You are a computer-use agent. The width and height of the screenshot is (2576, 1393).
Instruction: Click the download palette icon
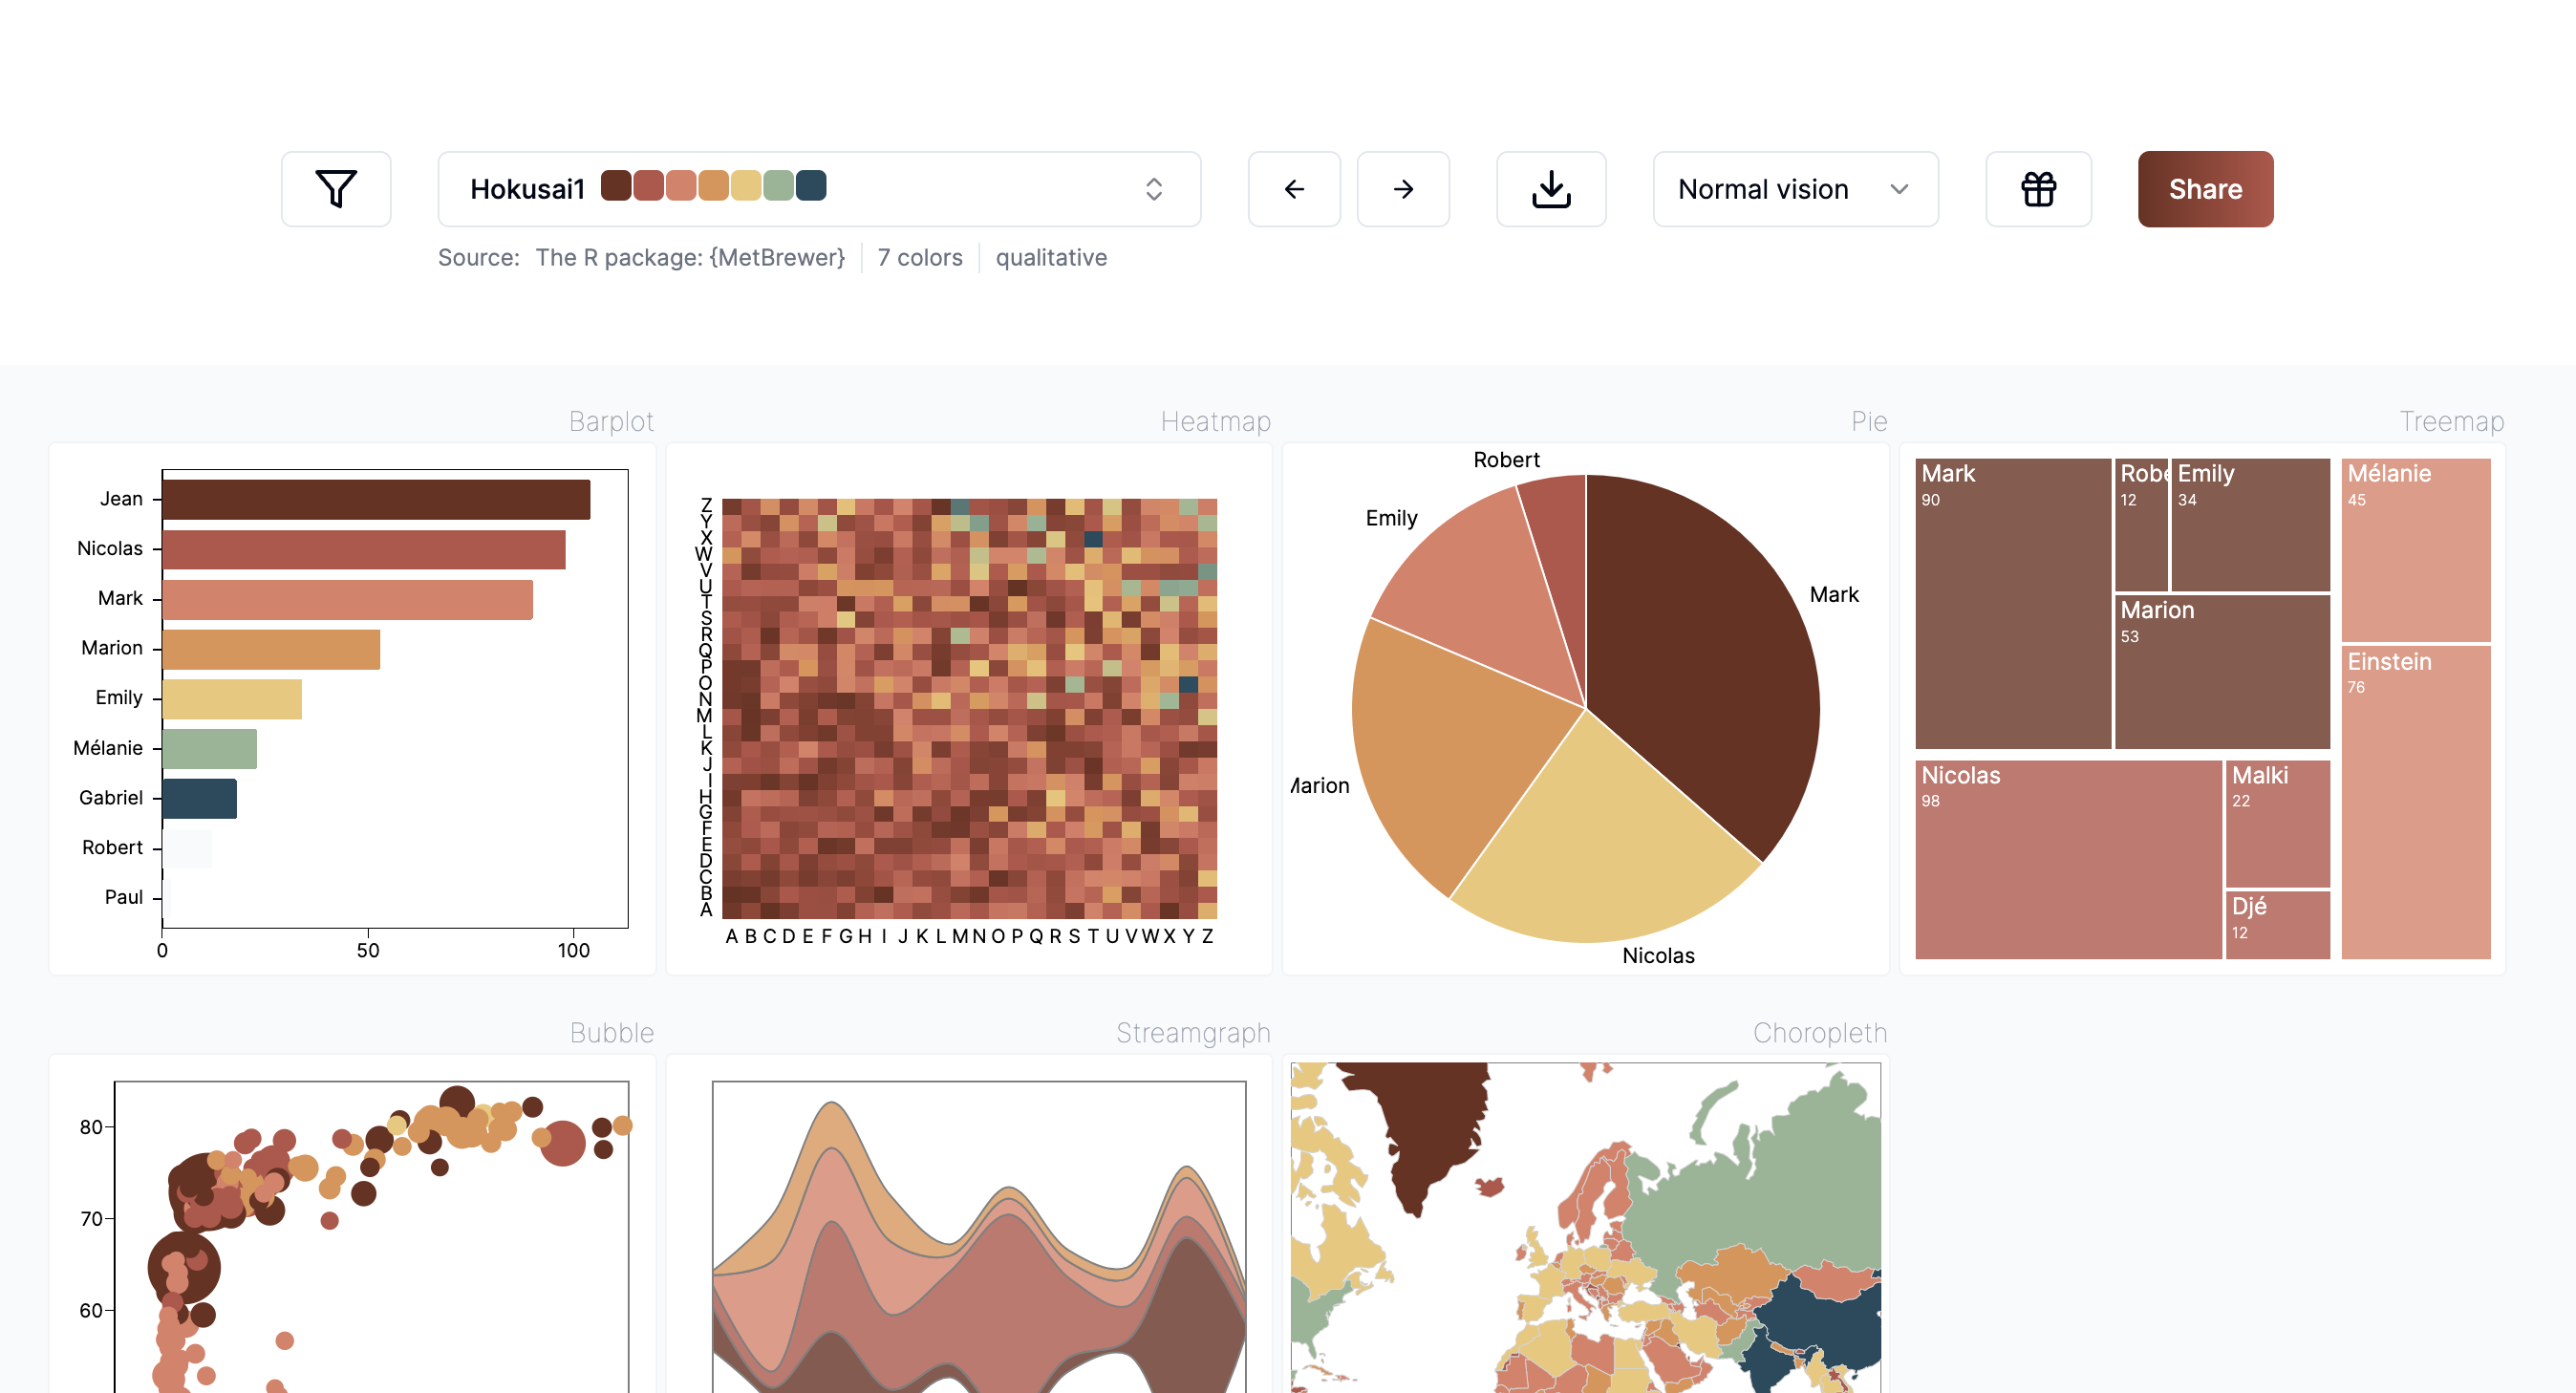pyautogui.click(x=1550, y=189)
